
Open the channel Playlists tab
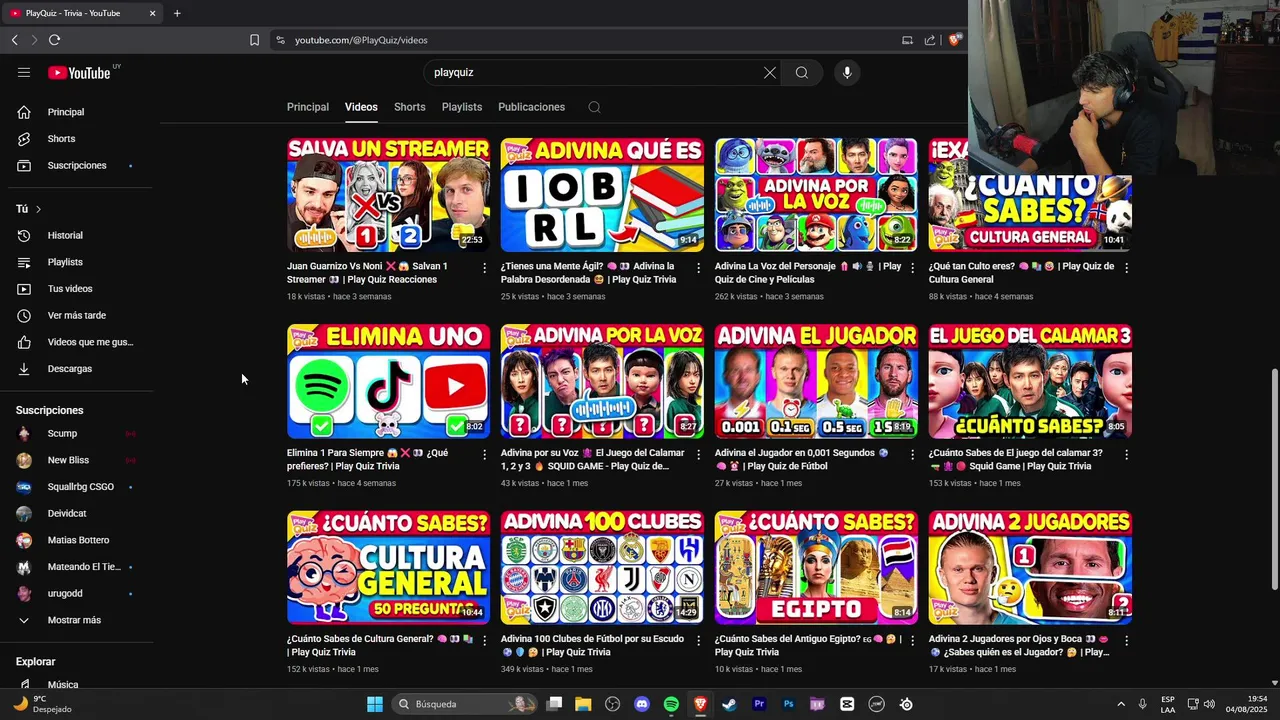tap(462, 107)
